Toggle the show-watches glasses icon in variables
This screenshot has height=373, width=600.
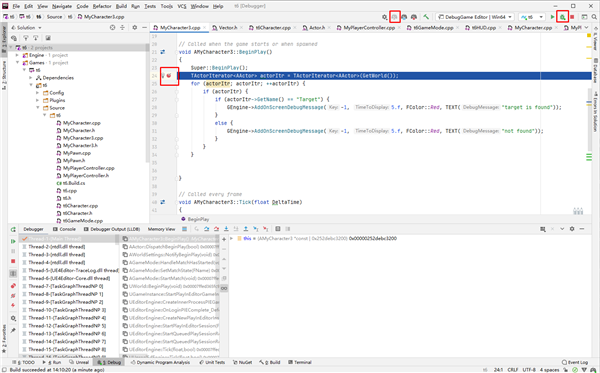coord(224,288)
